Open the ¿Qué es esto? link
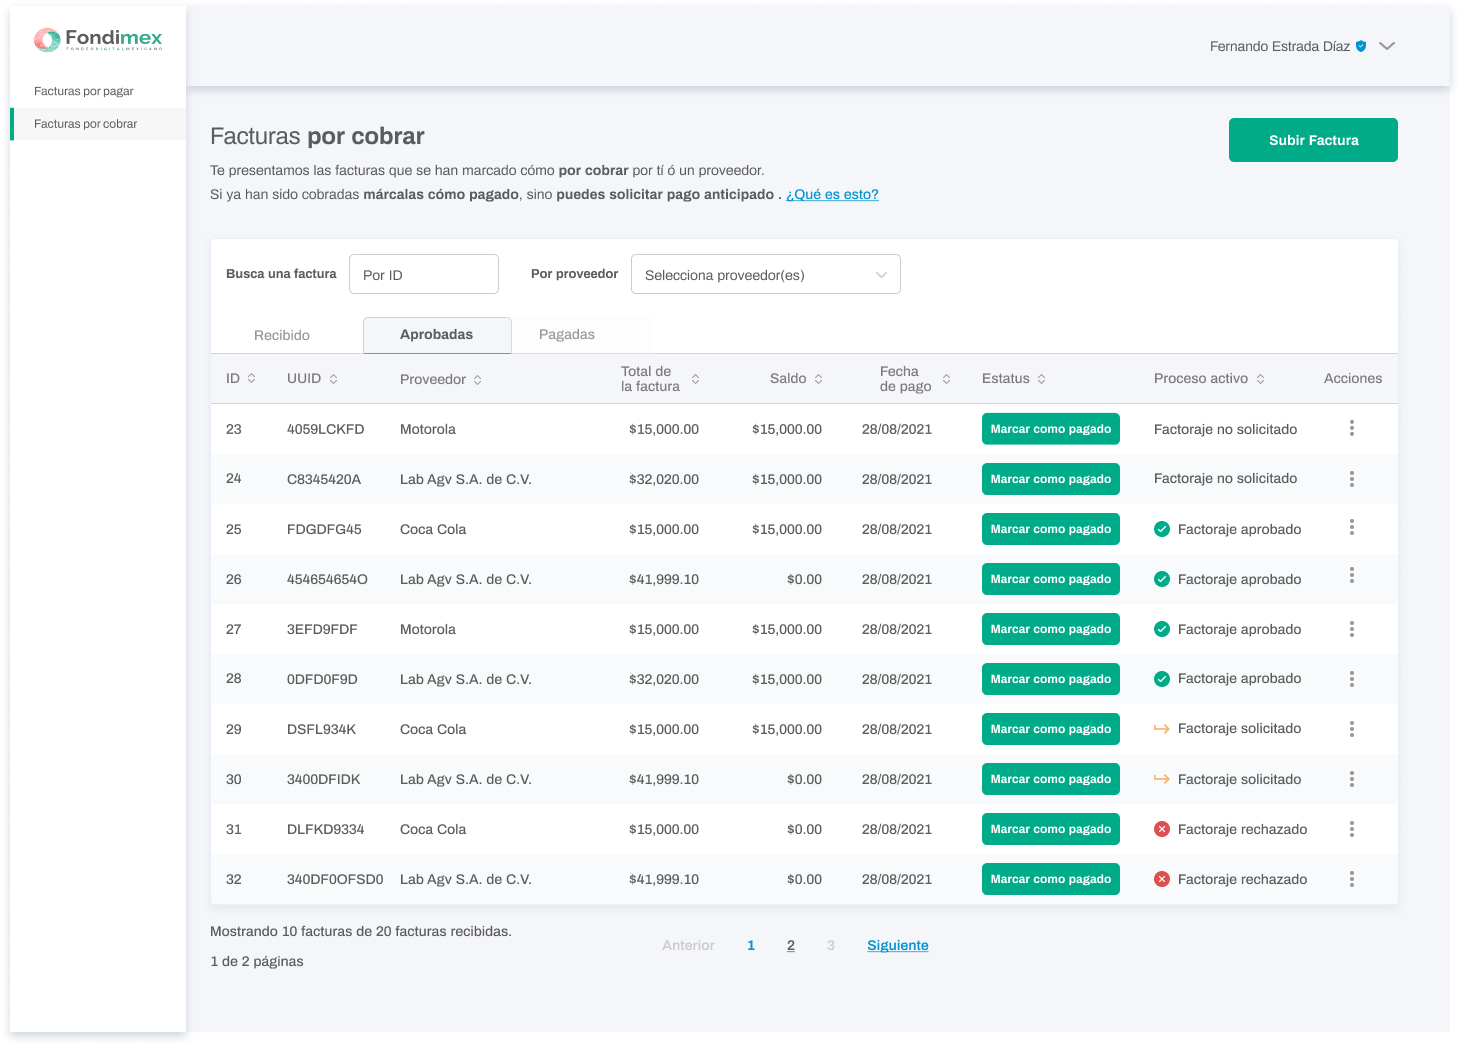1460x1046 pixels. 832,195
